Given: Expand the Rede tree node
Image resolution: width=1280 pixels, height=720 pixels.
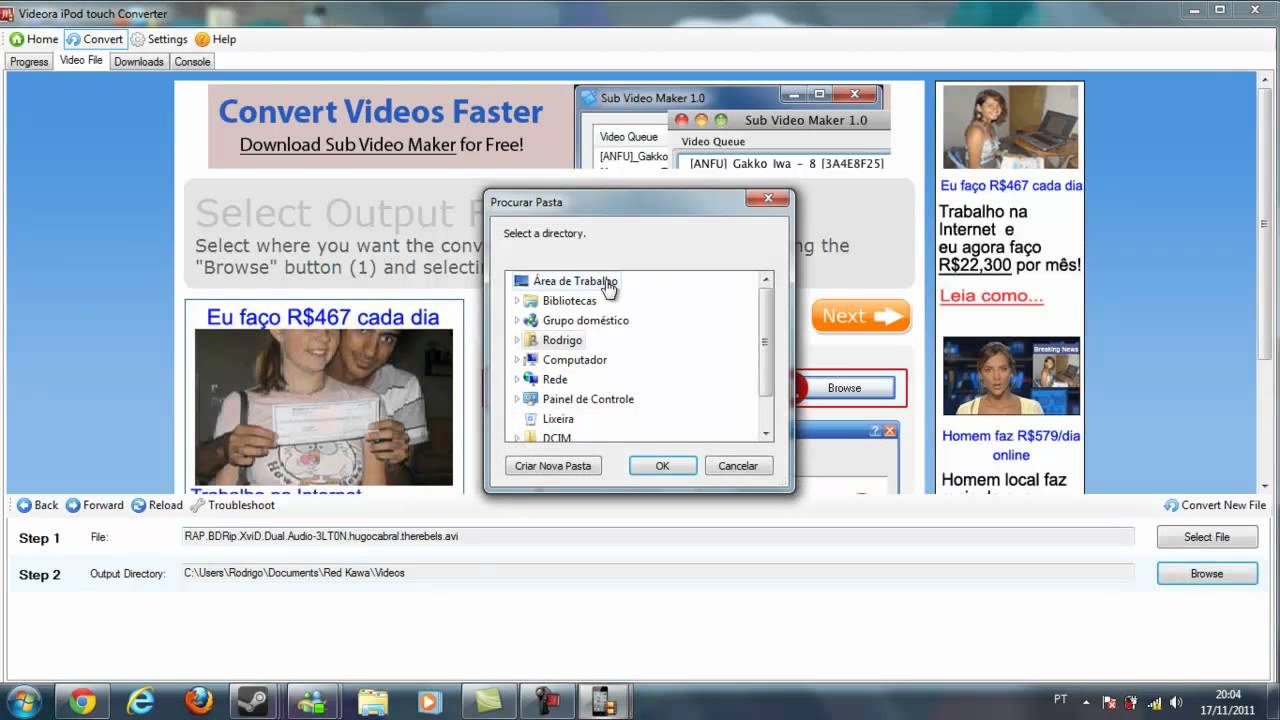Looking at the screenshot, I should (x=517, y=380).
